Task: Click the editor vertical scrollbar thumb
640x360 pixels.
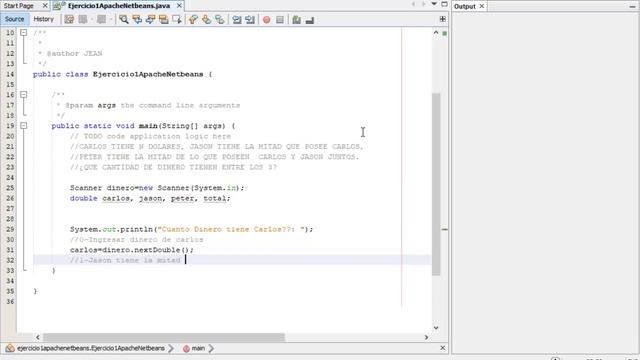Action: 436,184
